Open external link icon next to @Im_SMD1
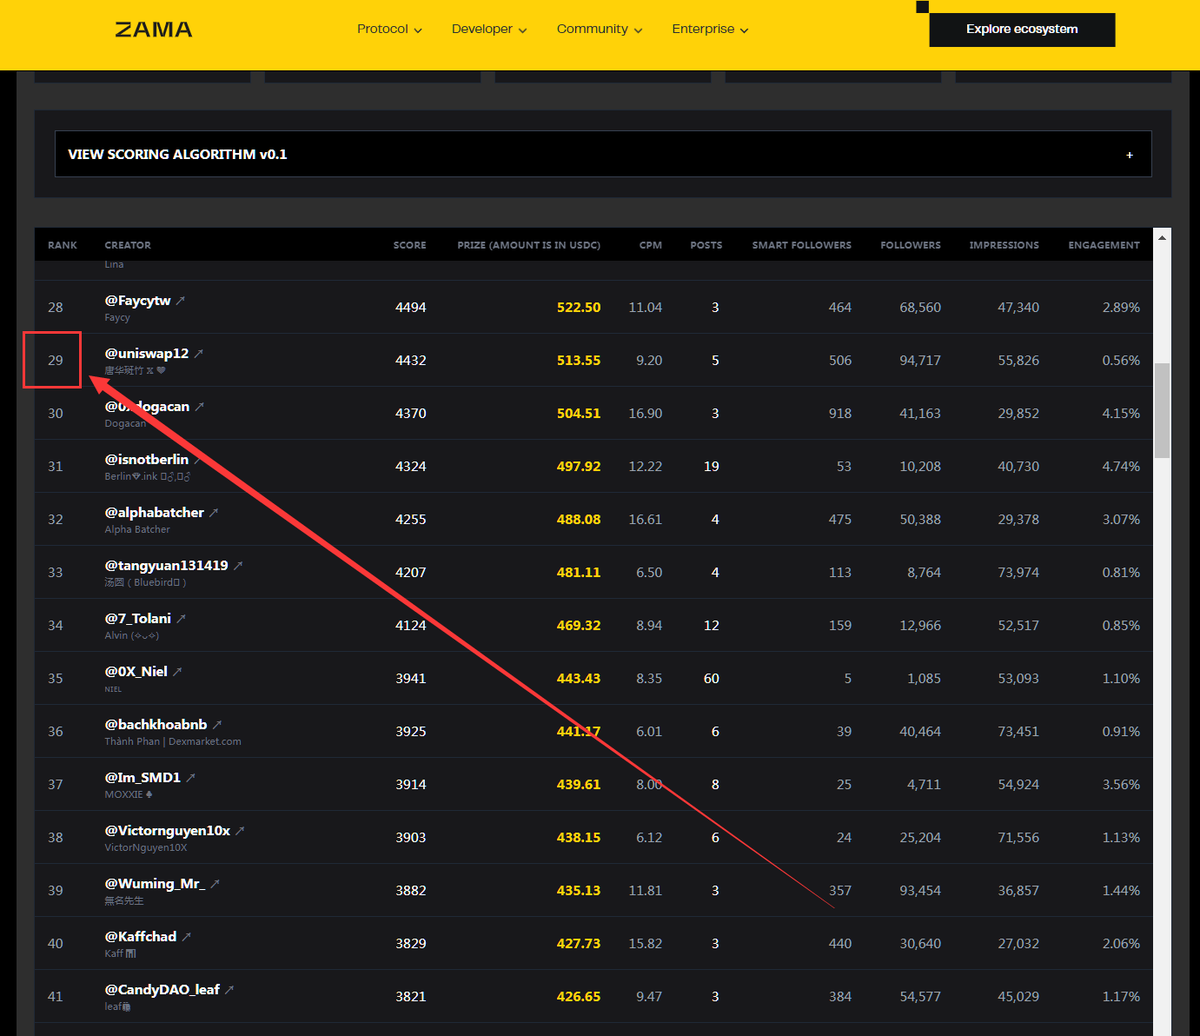 (x=190, y=777)
